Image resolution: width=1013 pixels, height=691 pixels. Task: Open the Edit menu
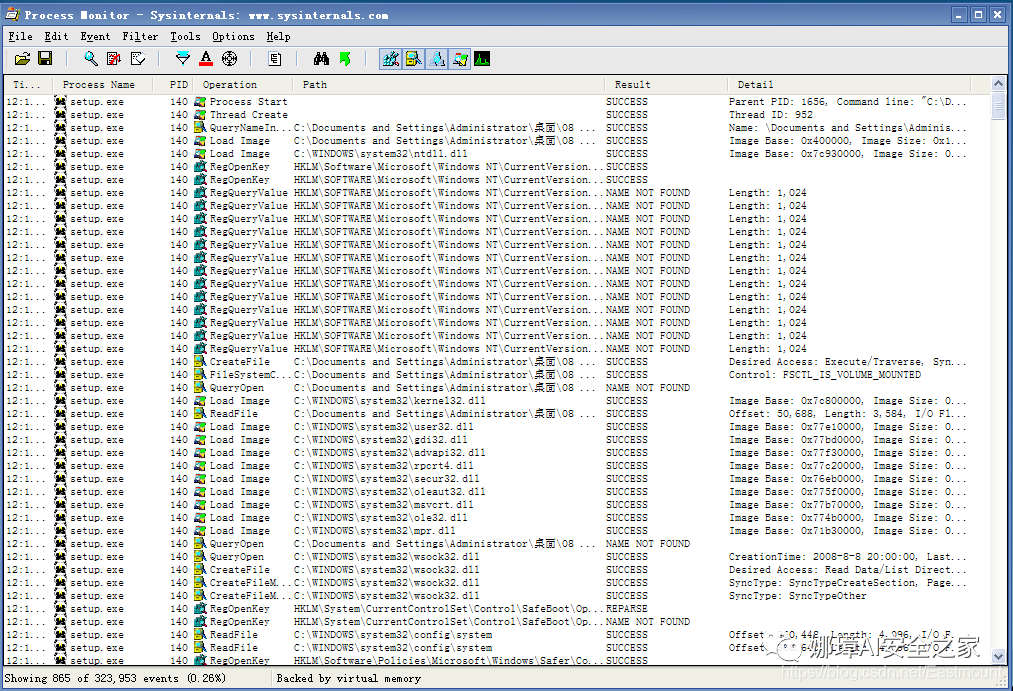coord(56,37)
